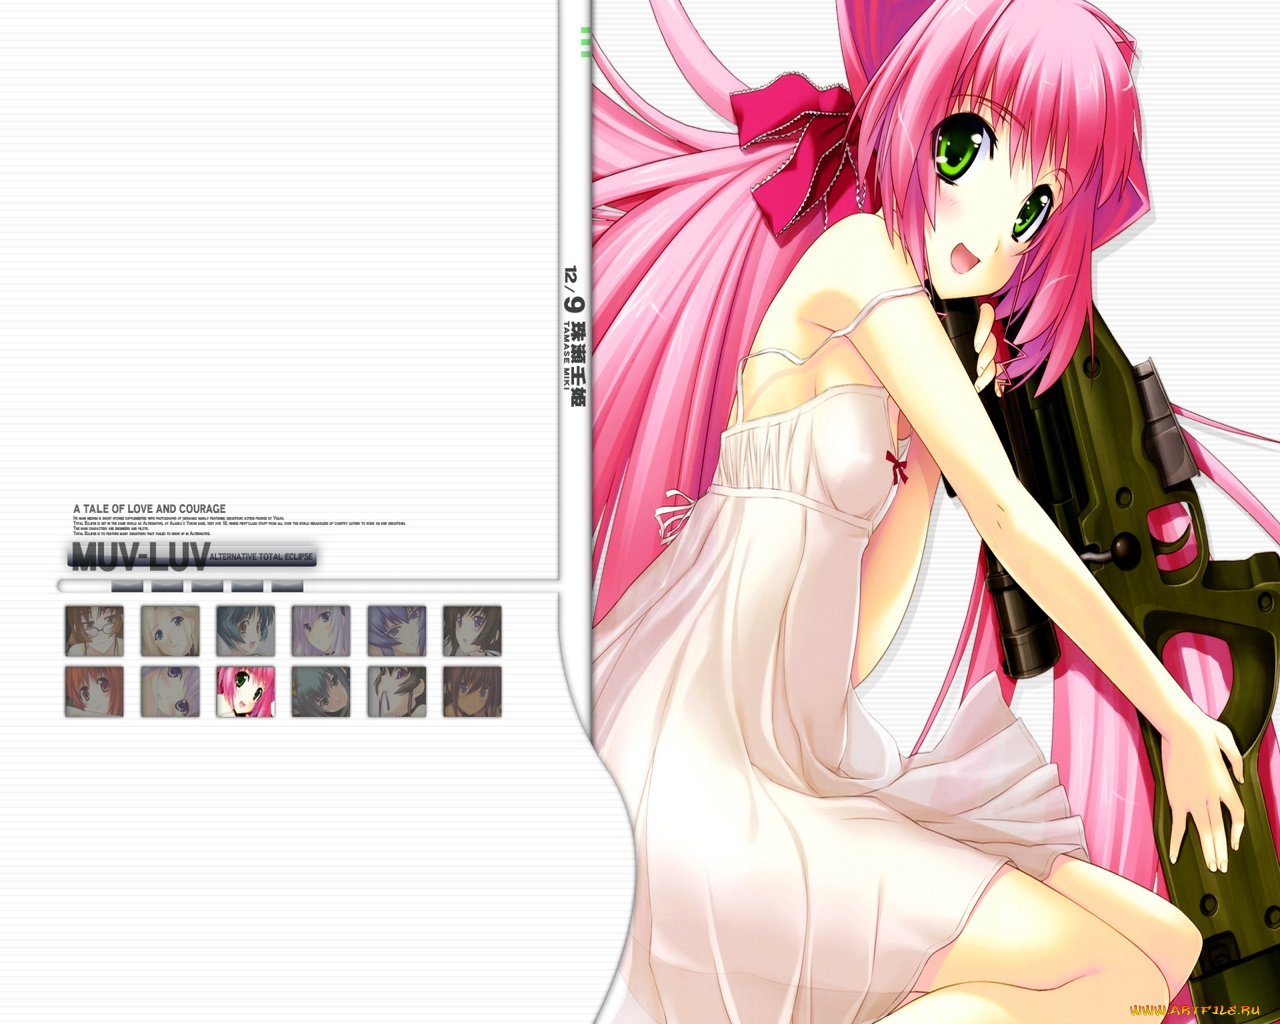The height and width of the screenshot is (1024, 1280).
Task: Click the 'A Tale of Love and Courage' heading
Action: click(x=149, y=509)
